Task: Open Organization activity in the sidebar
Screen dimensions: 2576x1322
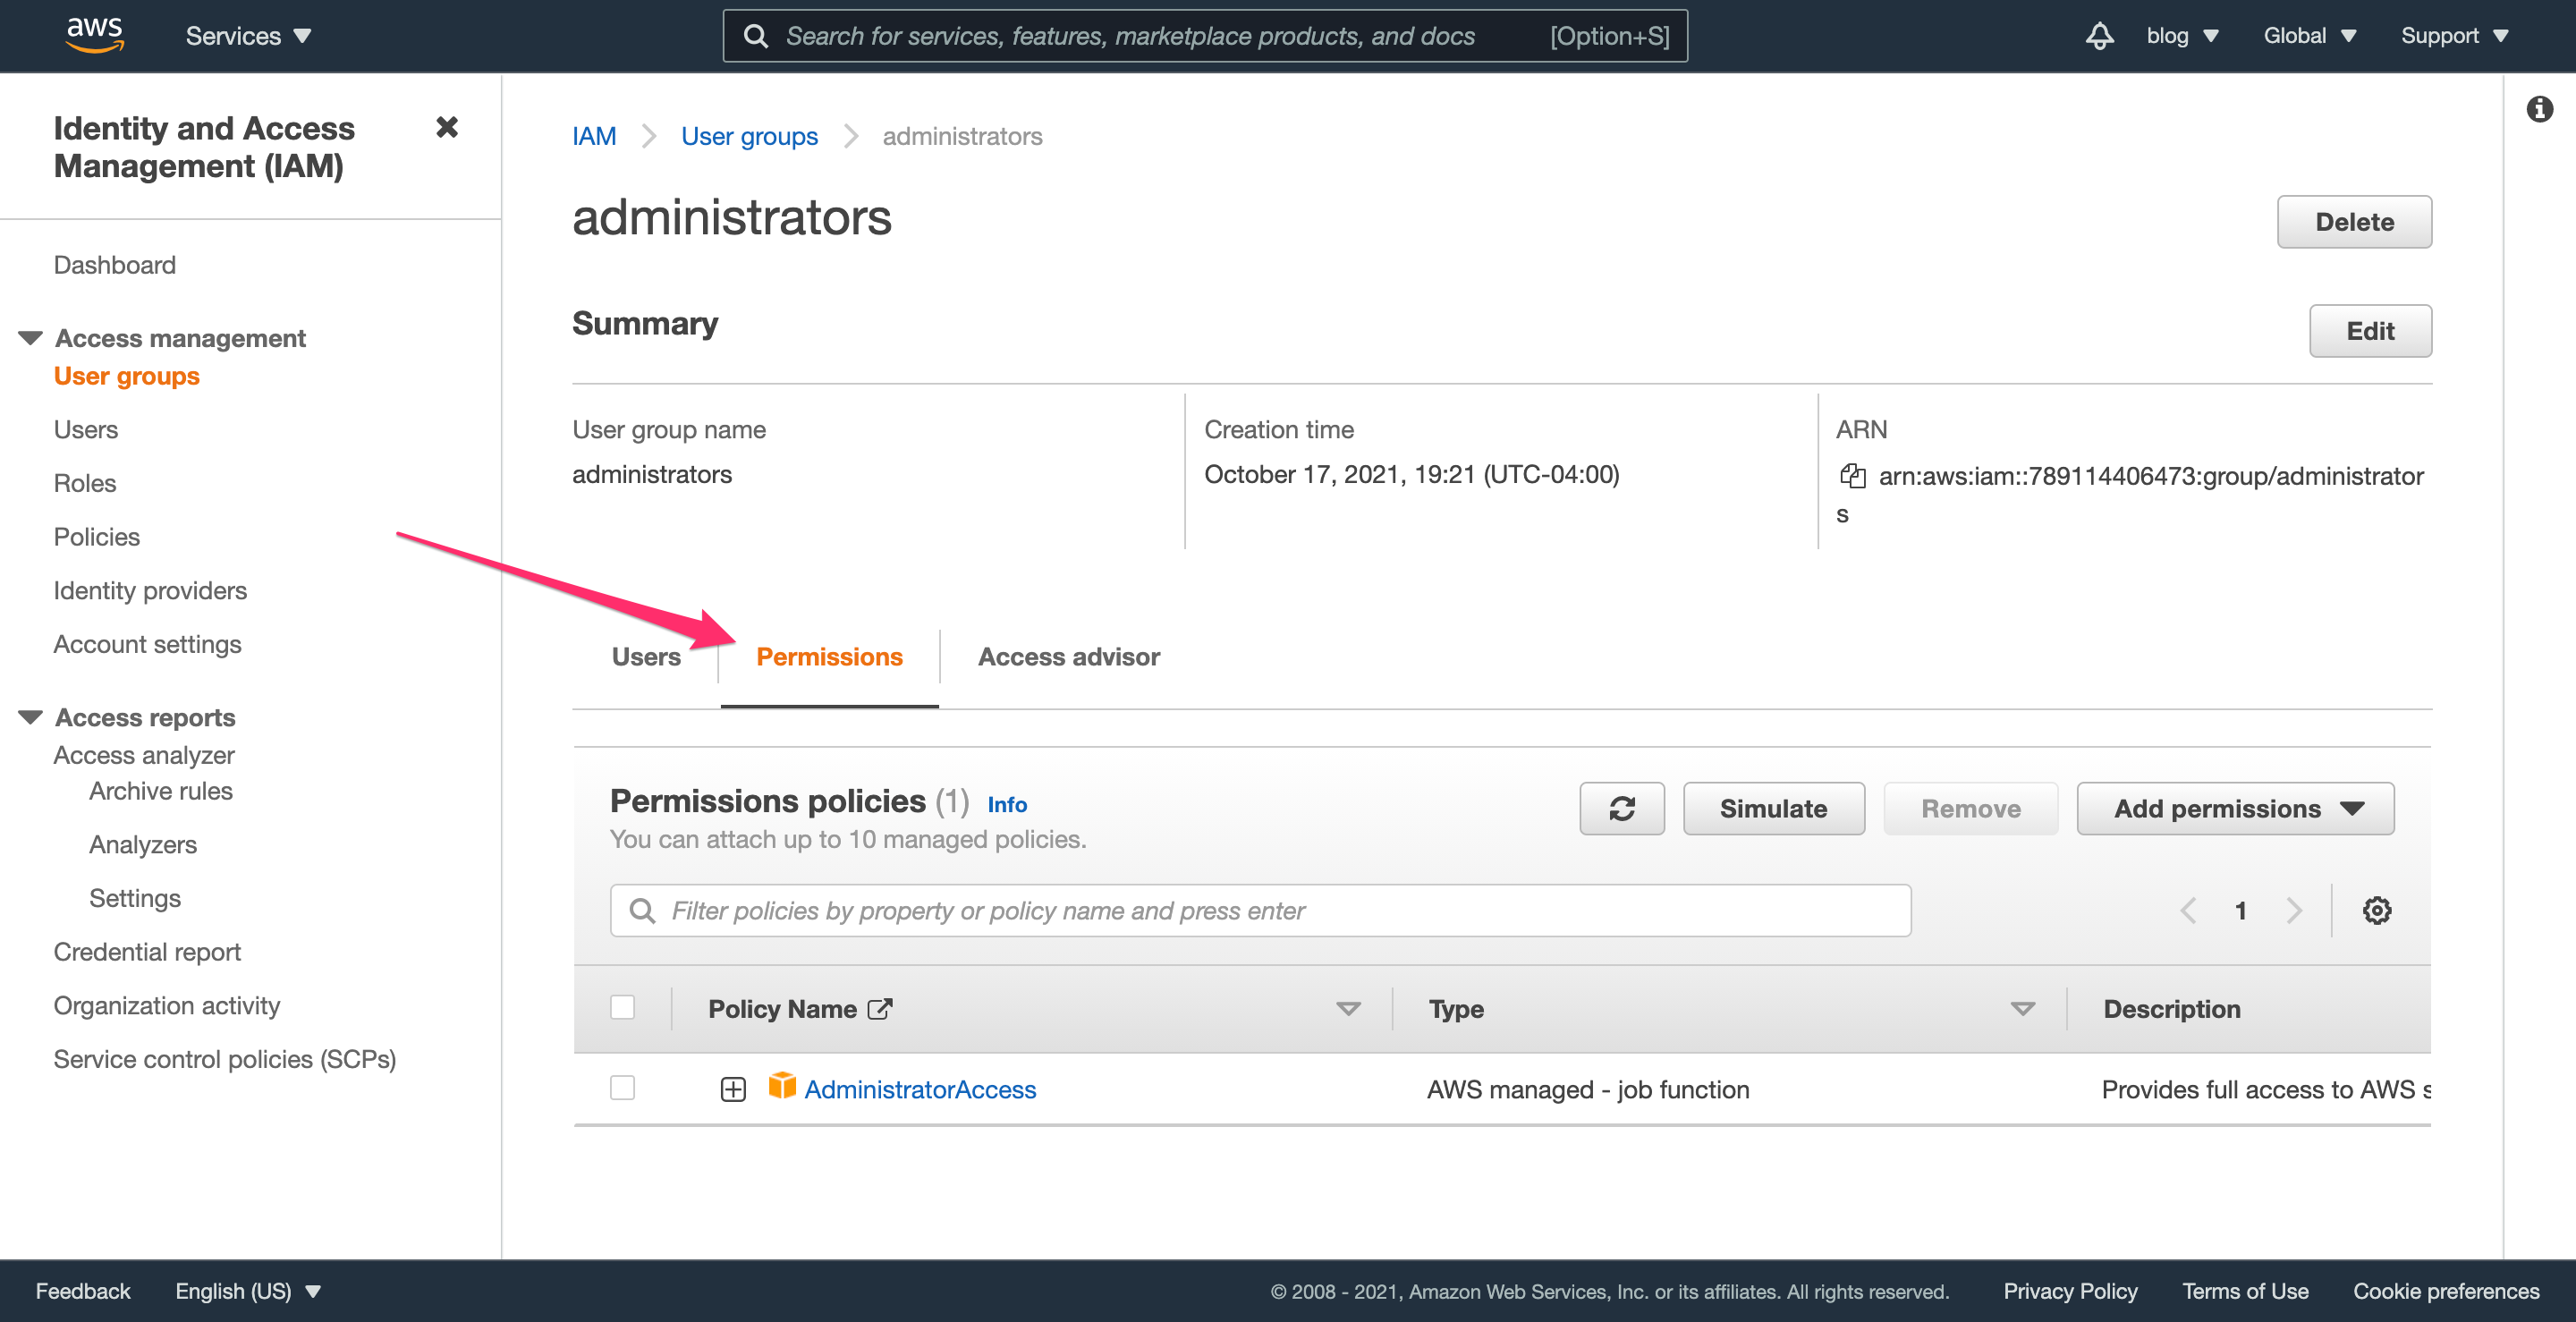Action: (167, 1005)
